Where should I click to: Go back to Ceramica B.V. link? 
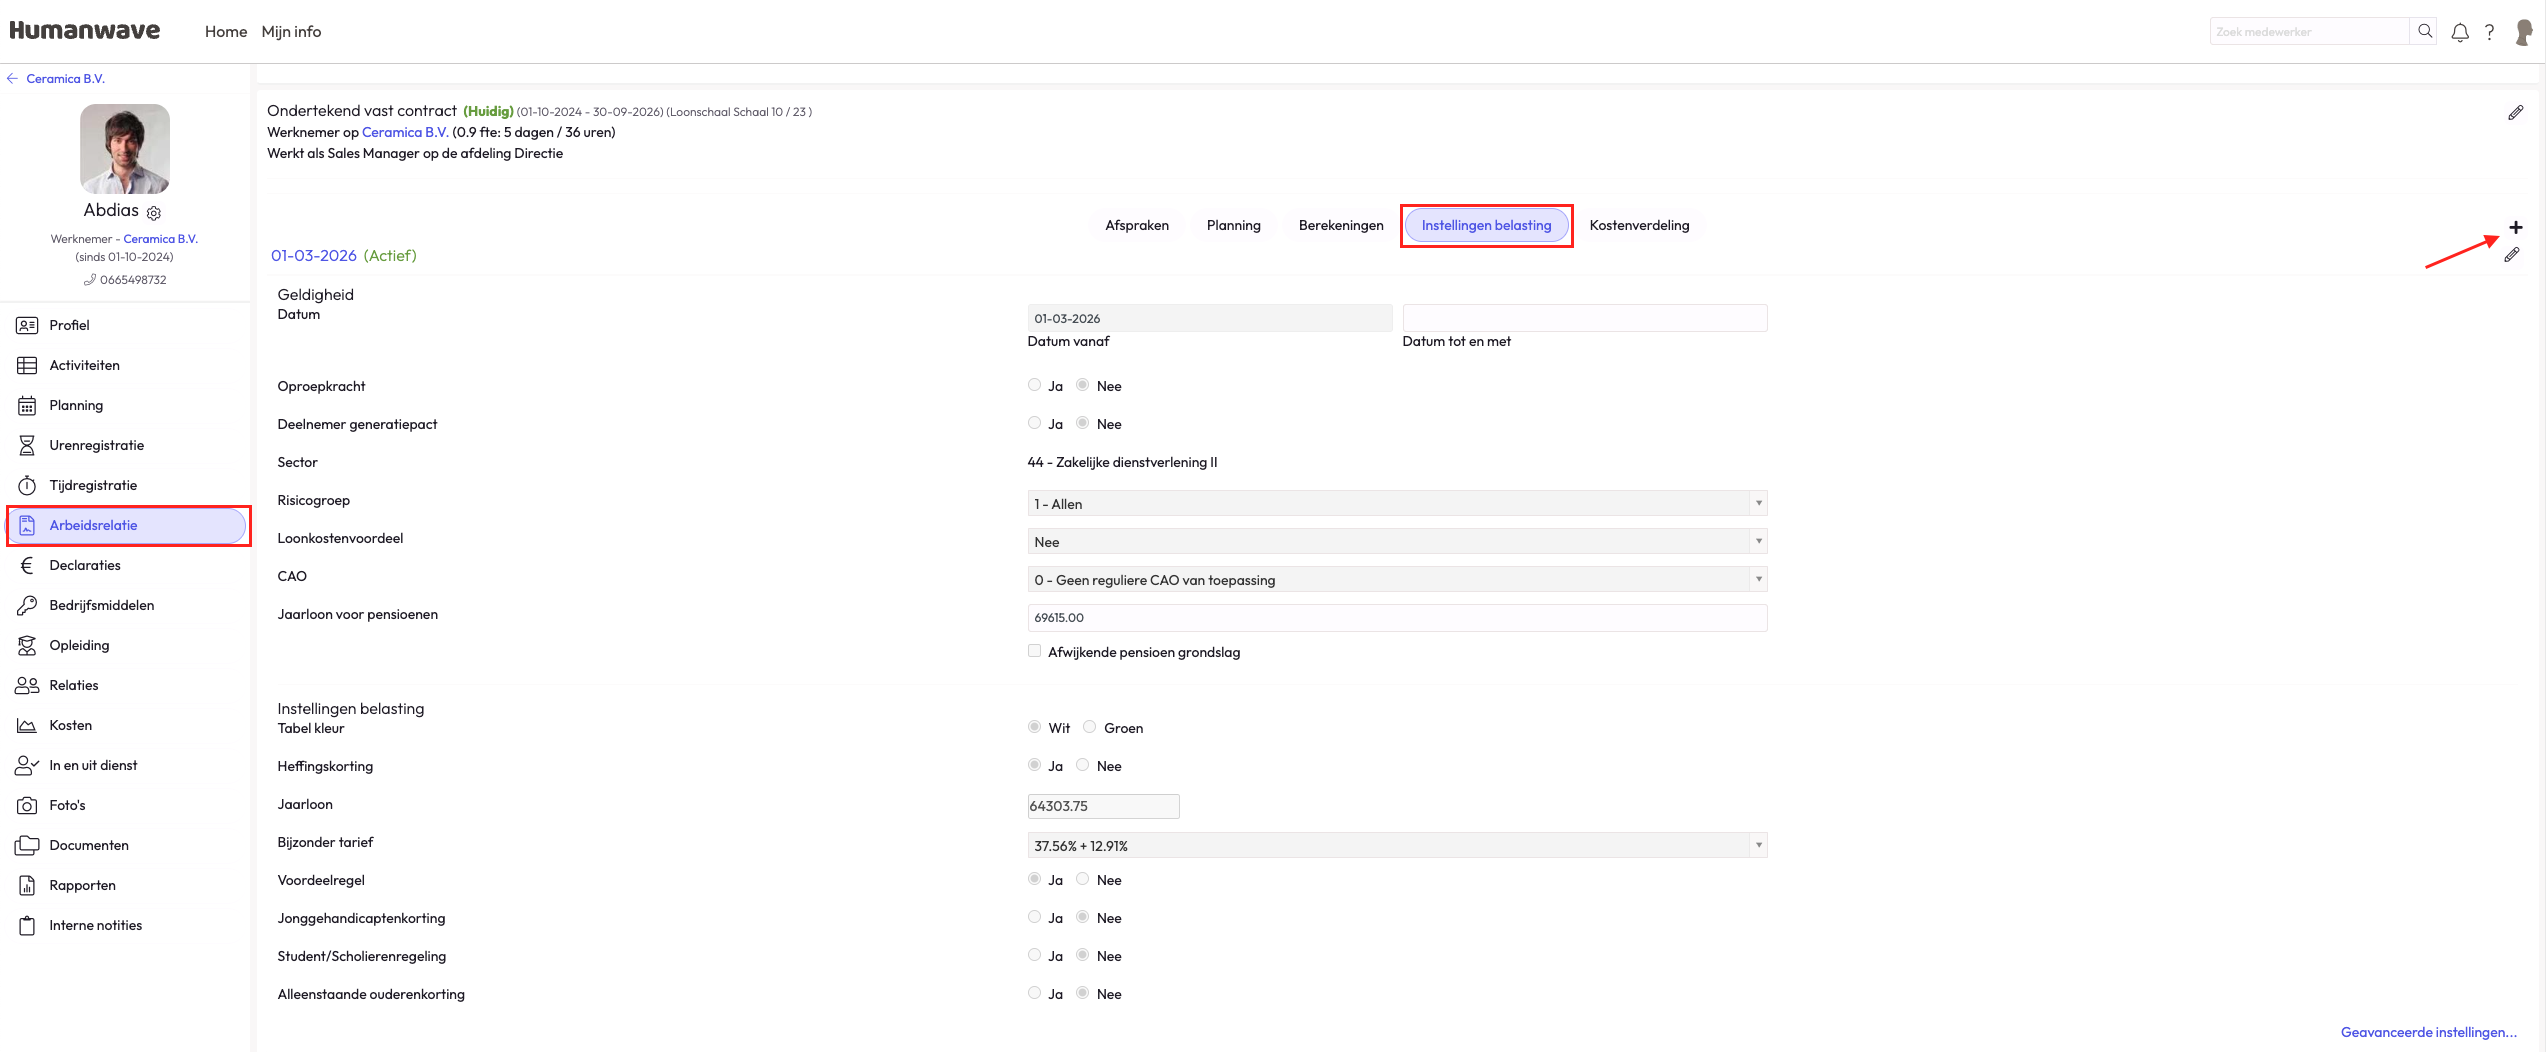coord(65,79)
